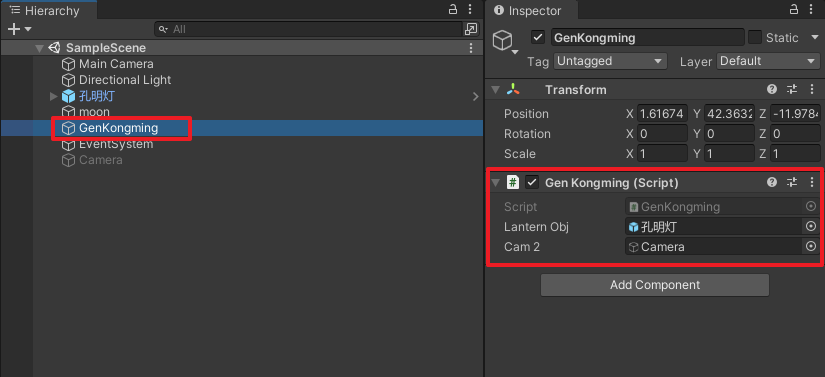The image size is (825, 377).
Task: Expand the 孔明灯 prefab in hierarchy
Action: (x=53, y=96)
